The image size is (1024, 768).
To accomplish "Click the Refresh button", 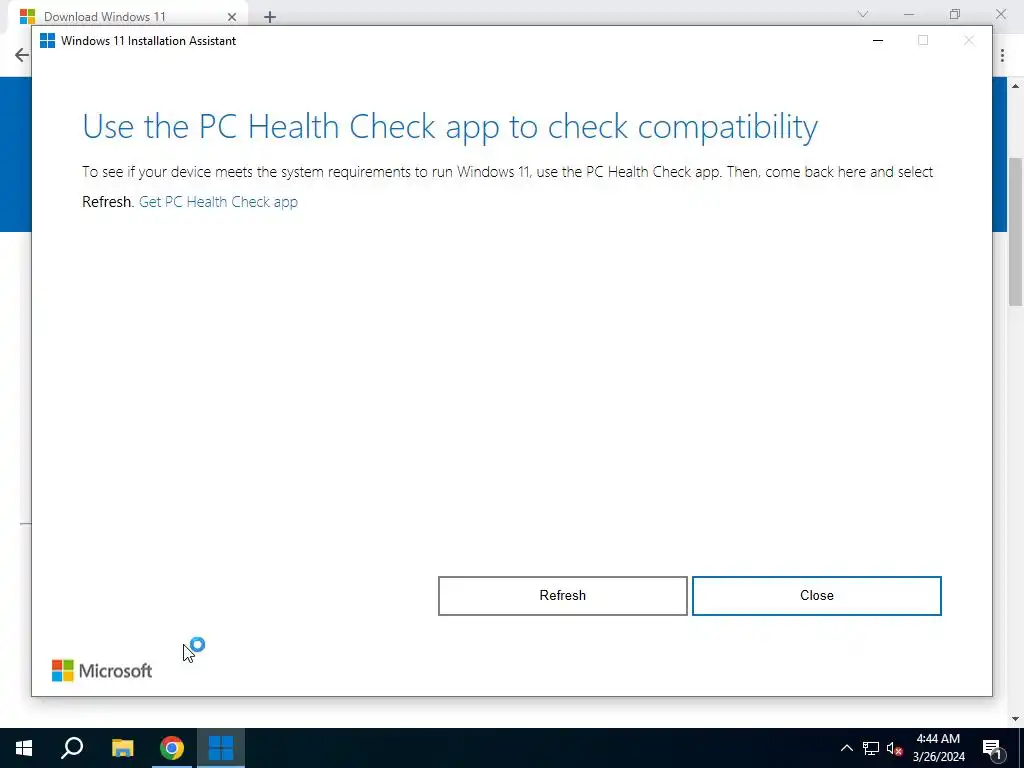I will coord(562,596).
